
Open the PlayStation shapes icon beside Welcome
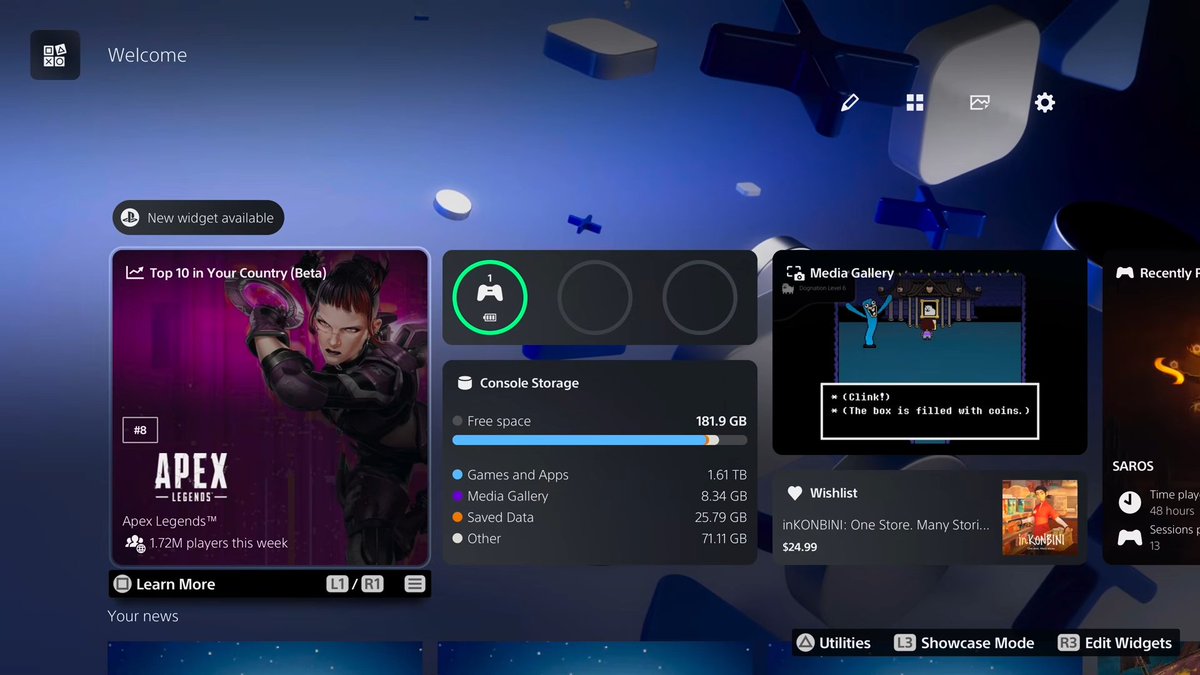[x=55, y=55]
